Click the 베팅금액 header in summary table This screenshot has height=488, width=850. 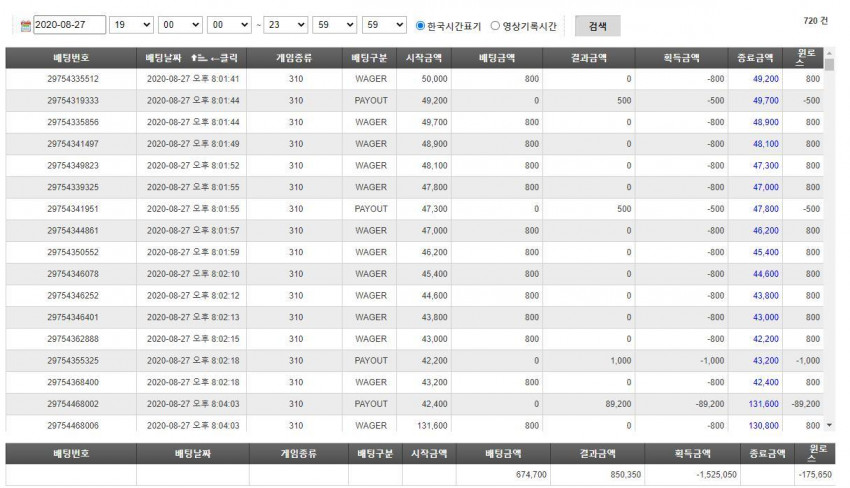click(x=503, y=453)
